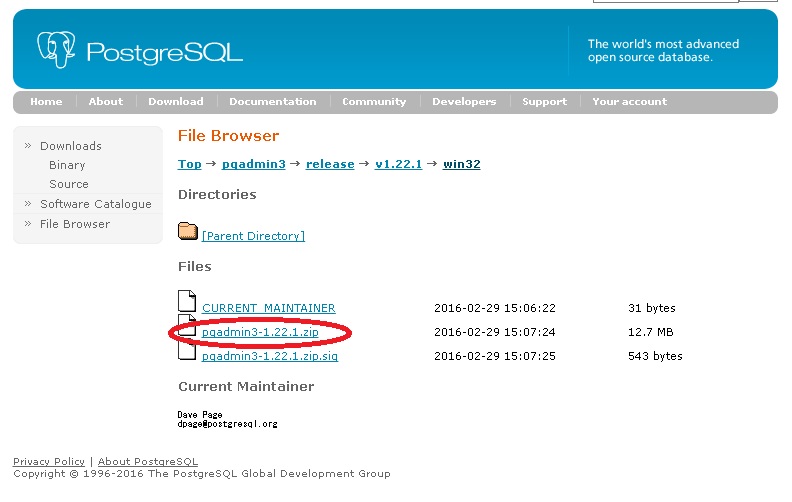Screen dimensions: 792x502
Task: Expand the Downloads sidebar item
Action: click(x=70, y=146)
